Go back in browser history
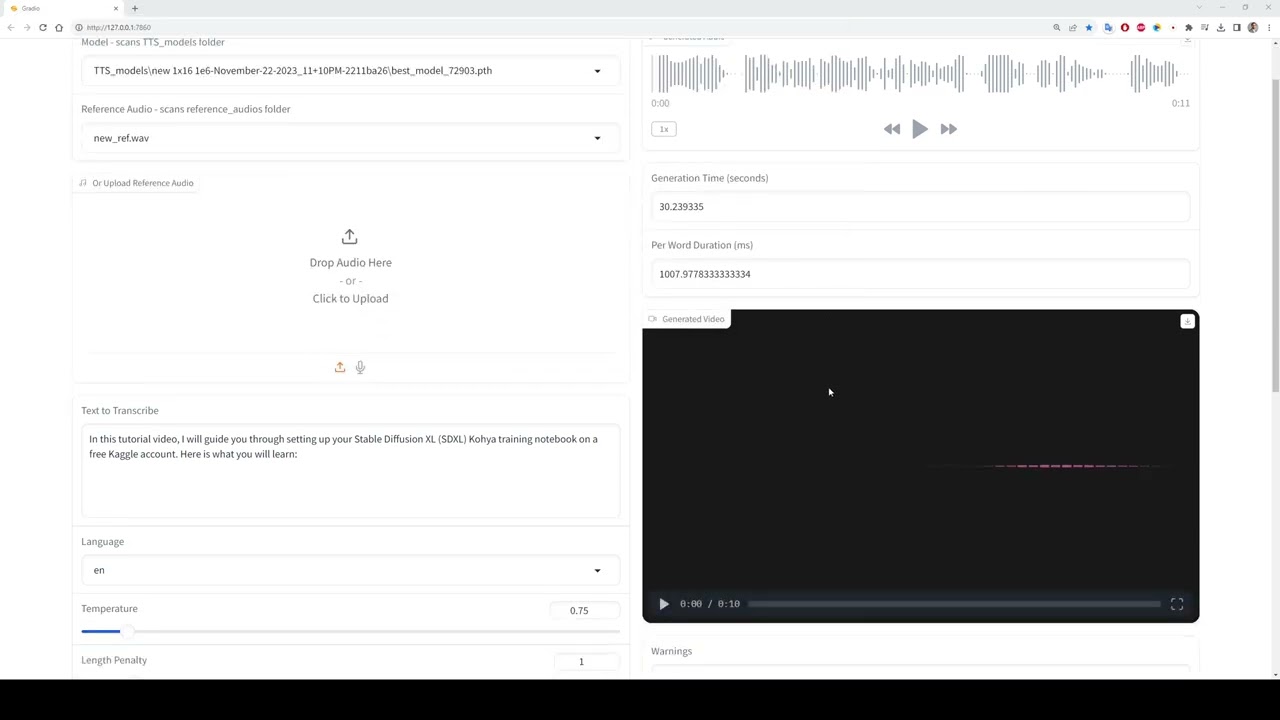The height and width of the screenshot is (720, 1280). pyautogui.click(x=11, y=28)
